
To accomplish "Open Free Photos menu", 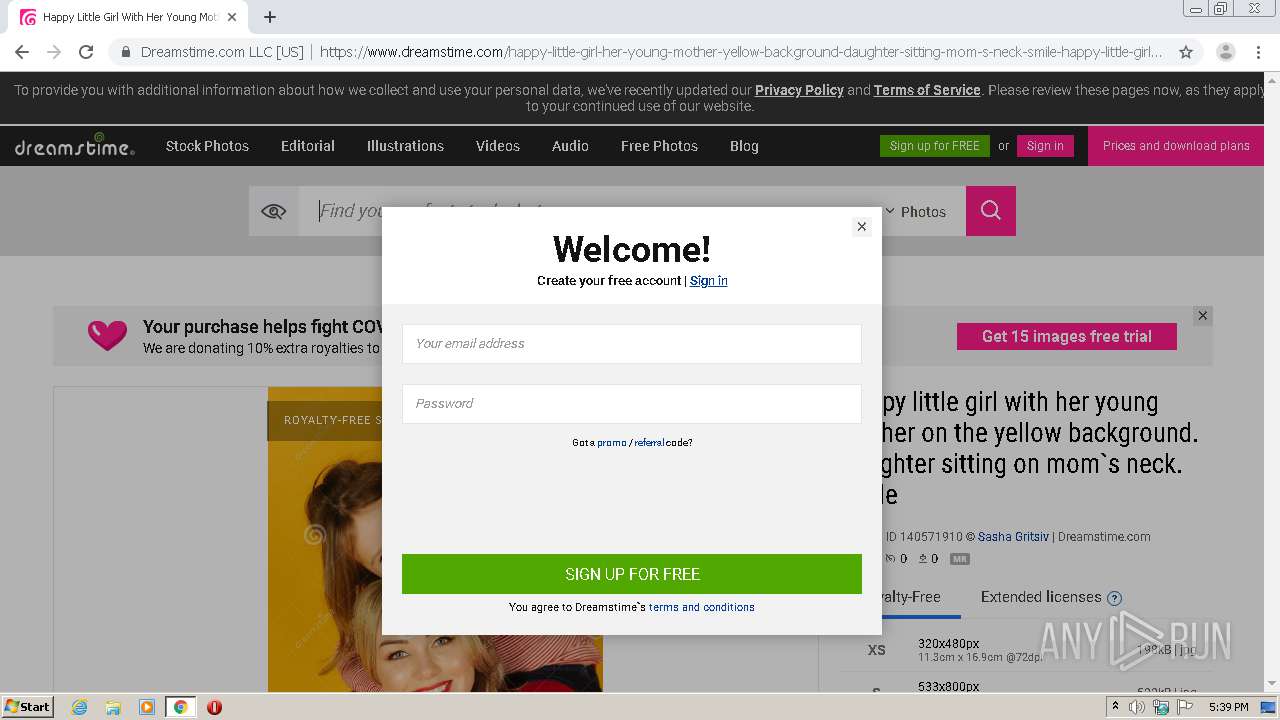I will 659,146.
